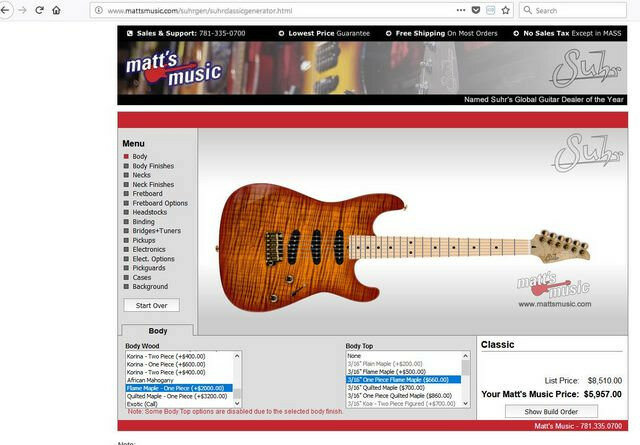Open the browser home page icon
This screenshot has height=445, width=640.
56,10
